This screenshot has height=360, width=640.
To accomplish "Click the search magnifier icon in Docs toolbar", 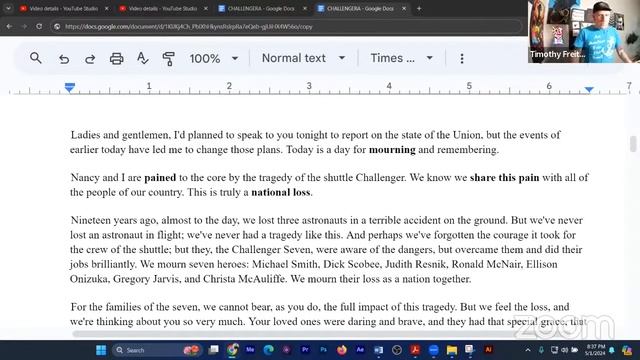I will click(x=36, y=58).
